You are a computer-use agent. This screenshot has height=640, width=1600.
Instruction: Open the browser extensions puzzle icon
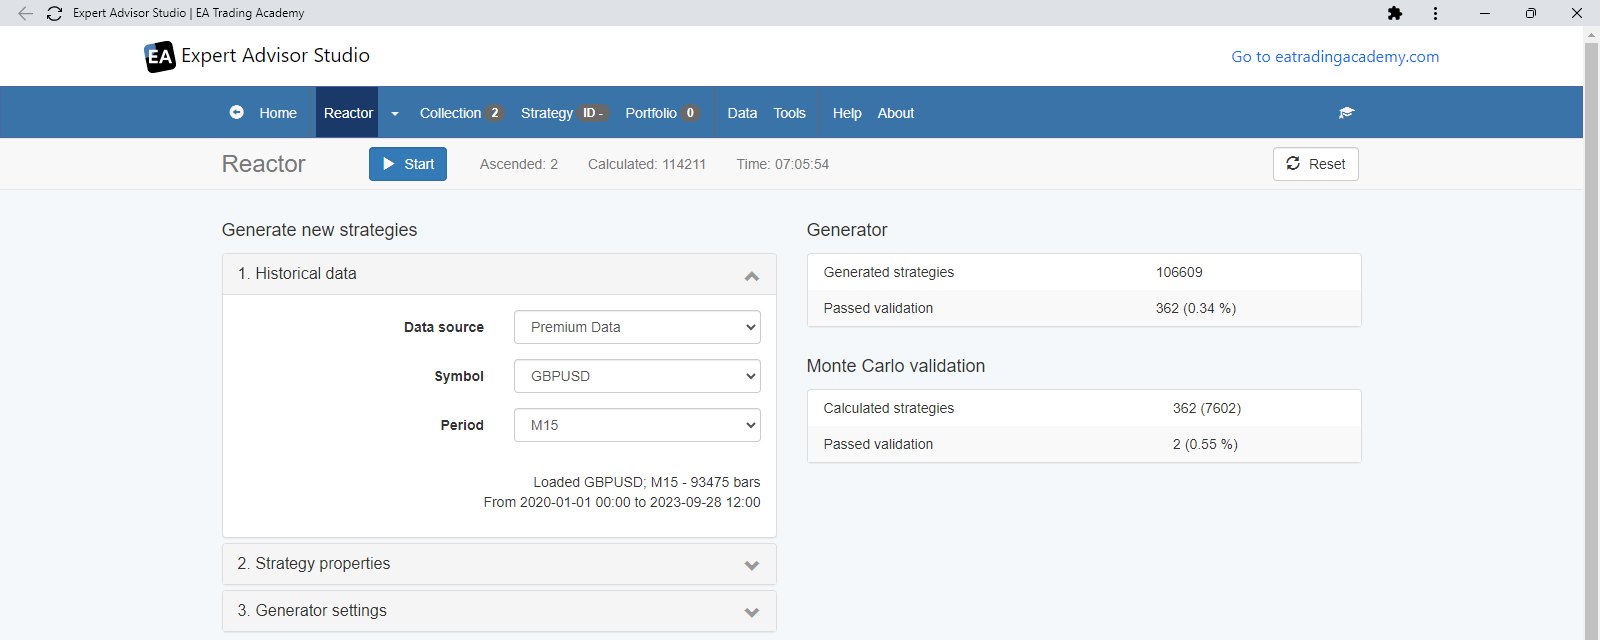point(1395,13)
